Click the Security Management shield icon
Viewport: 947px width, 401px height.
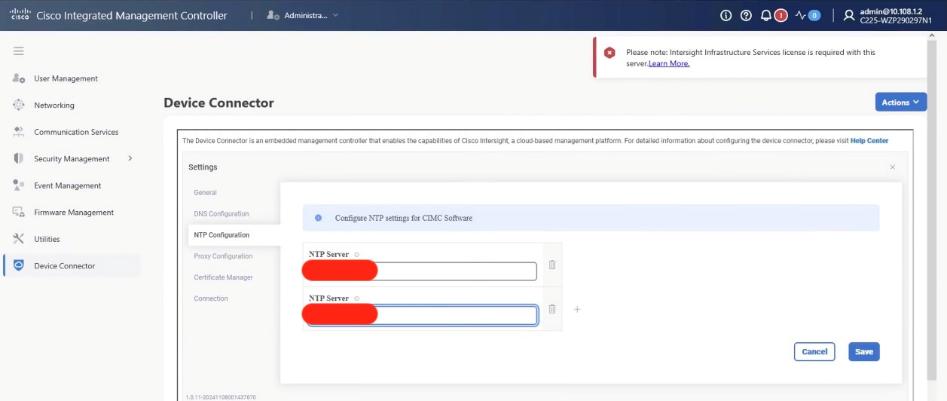tap(19, 158)
